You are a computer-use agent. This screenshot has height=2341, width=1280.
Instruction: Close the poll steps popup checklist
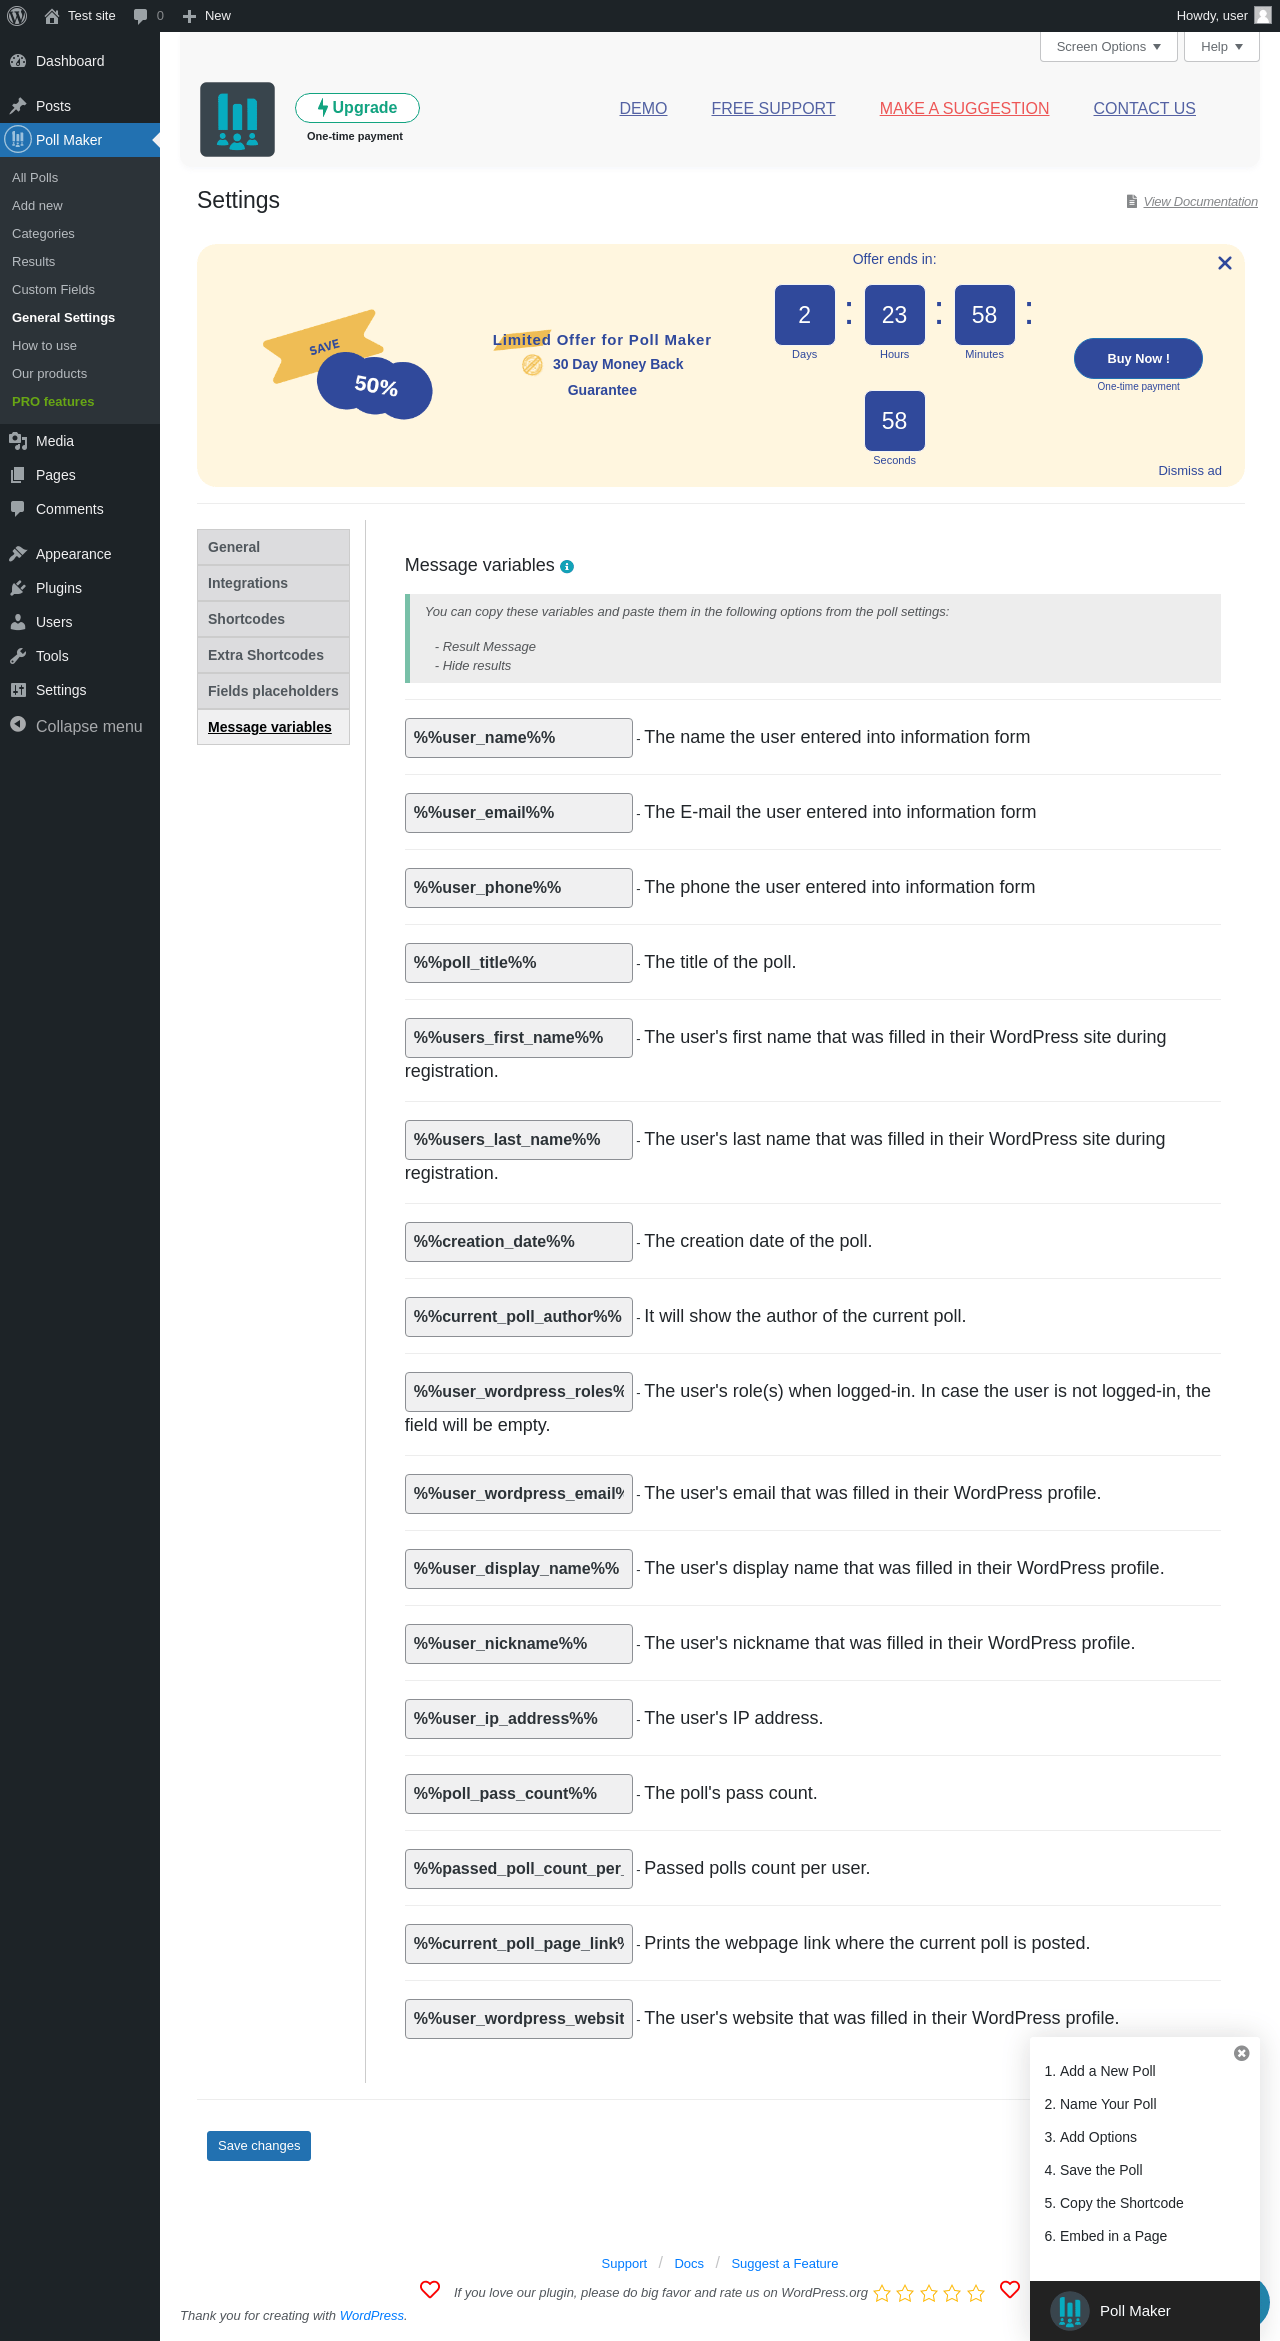tap(1241, 2053)
